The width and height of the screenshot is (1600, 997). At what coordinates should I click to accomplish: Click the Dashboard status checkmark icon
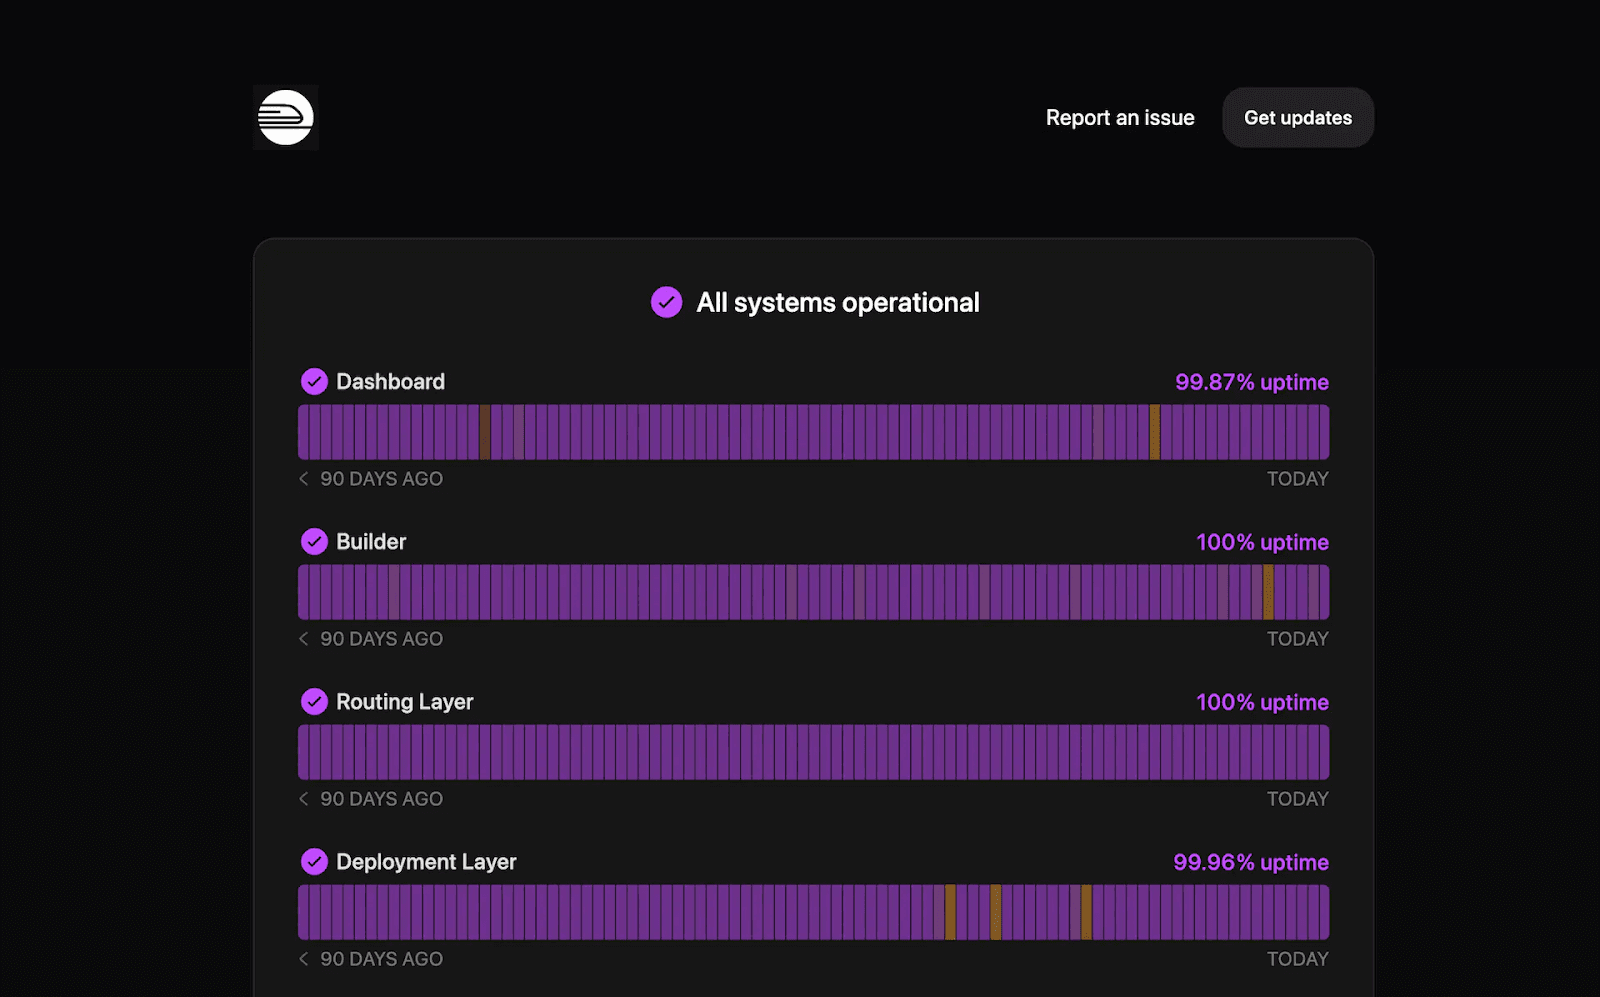click(314, 382)
